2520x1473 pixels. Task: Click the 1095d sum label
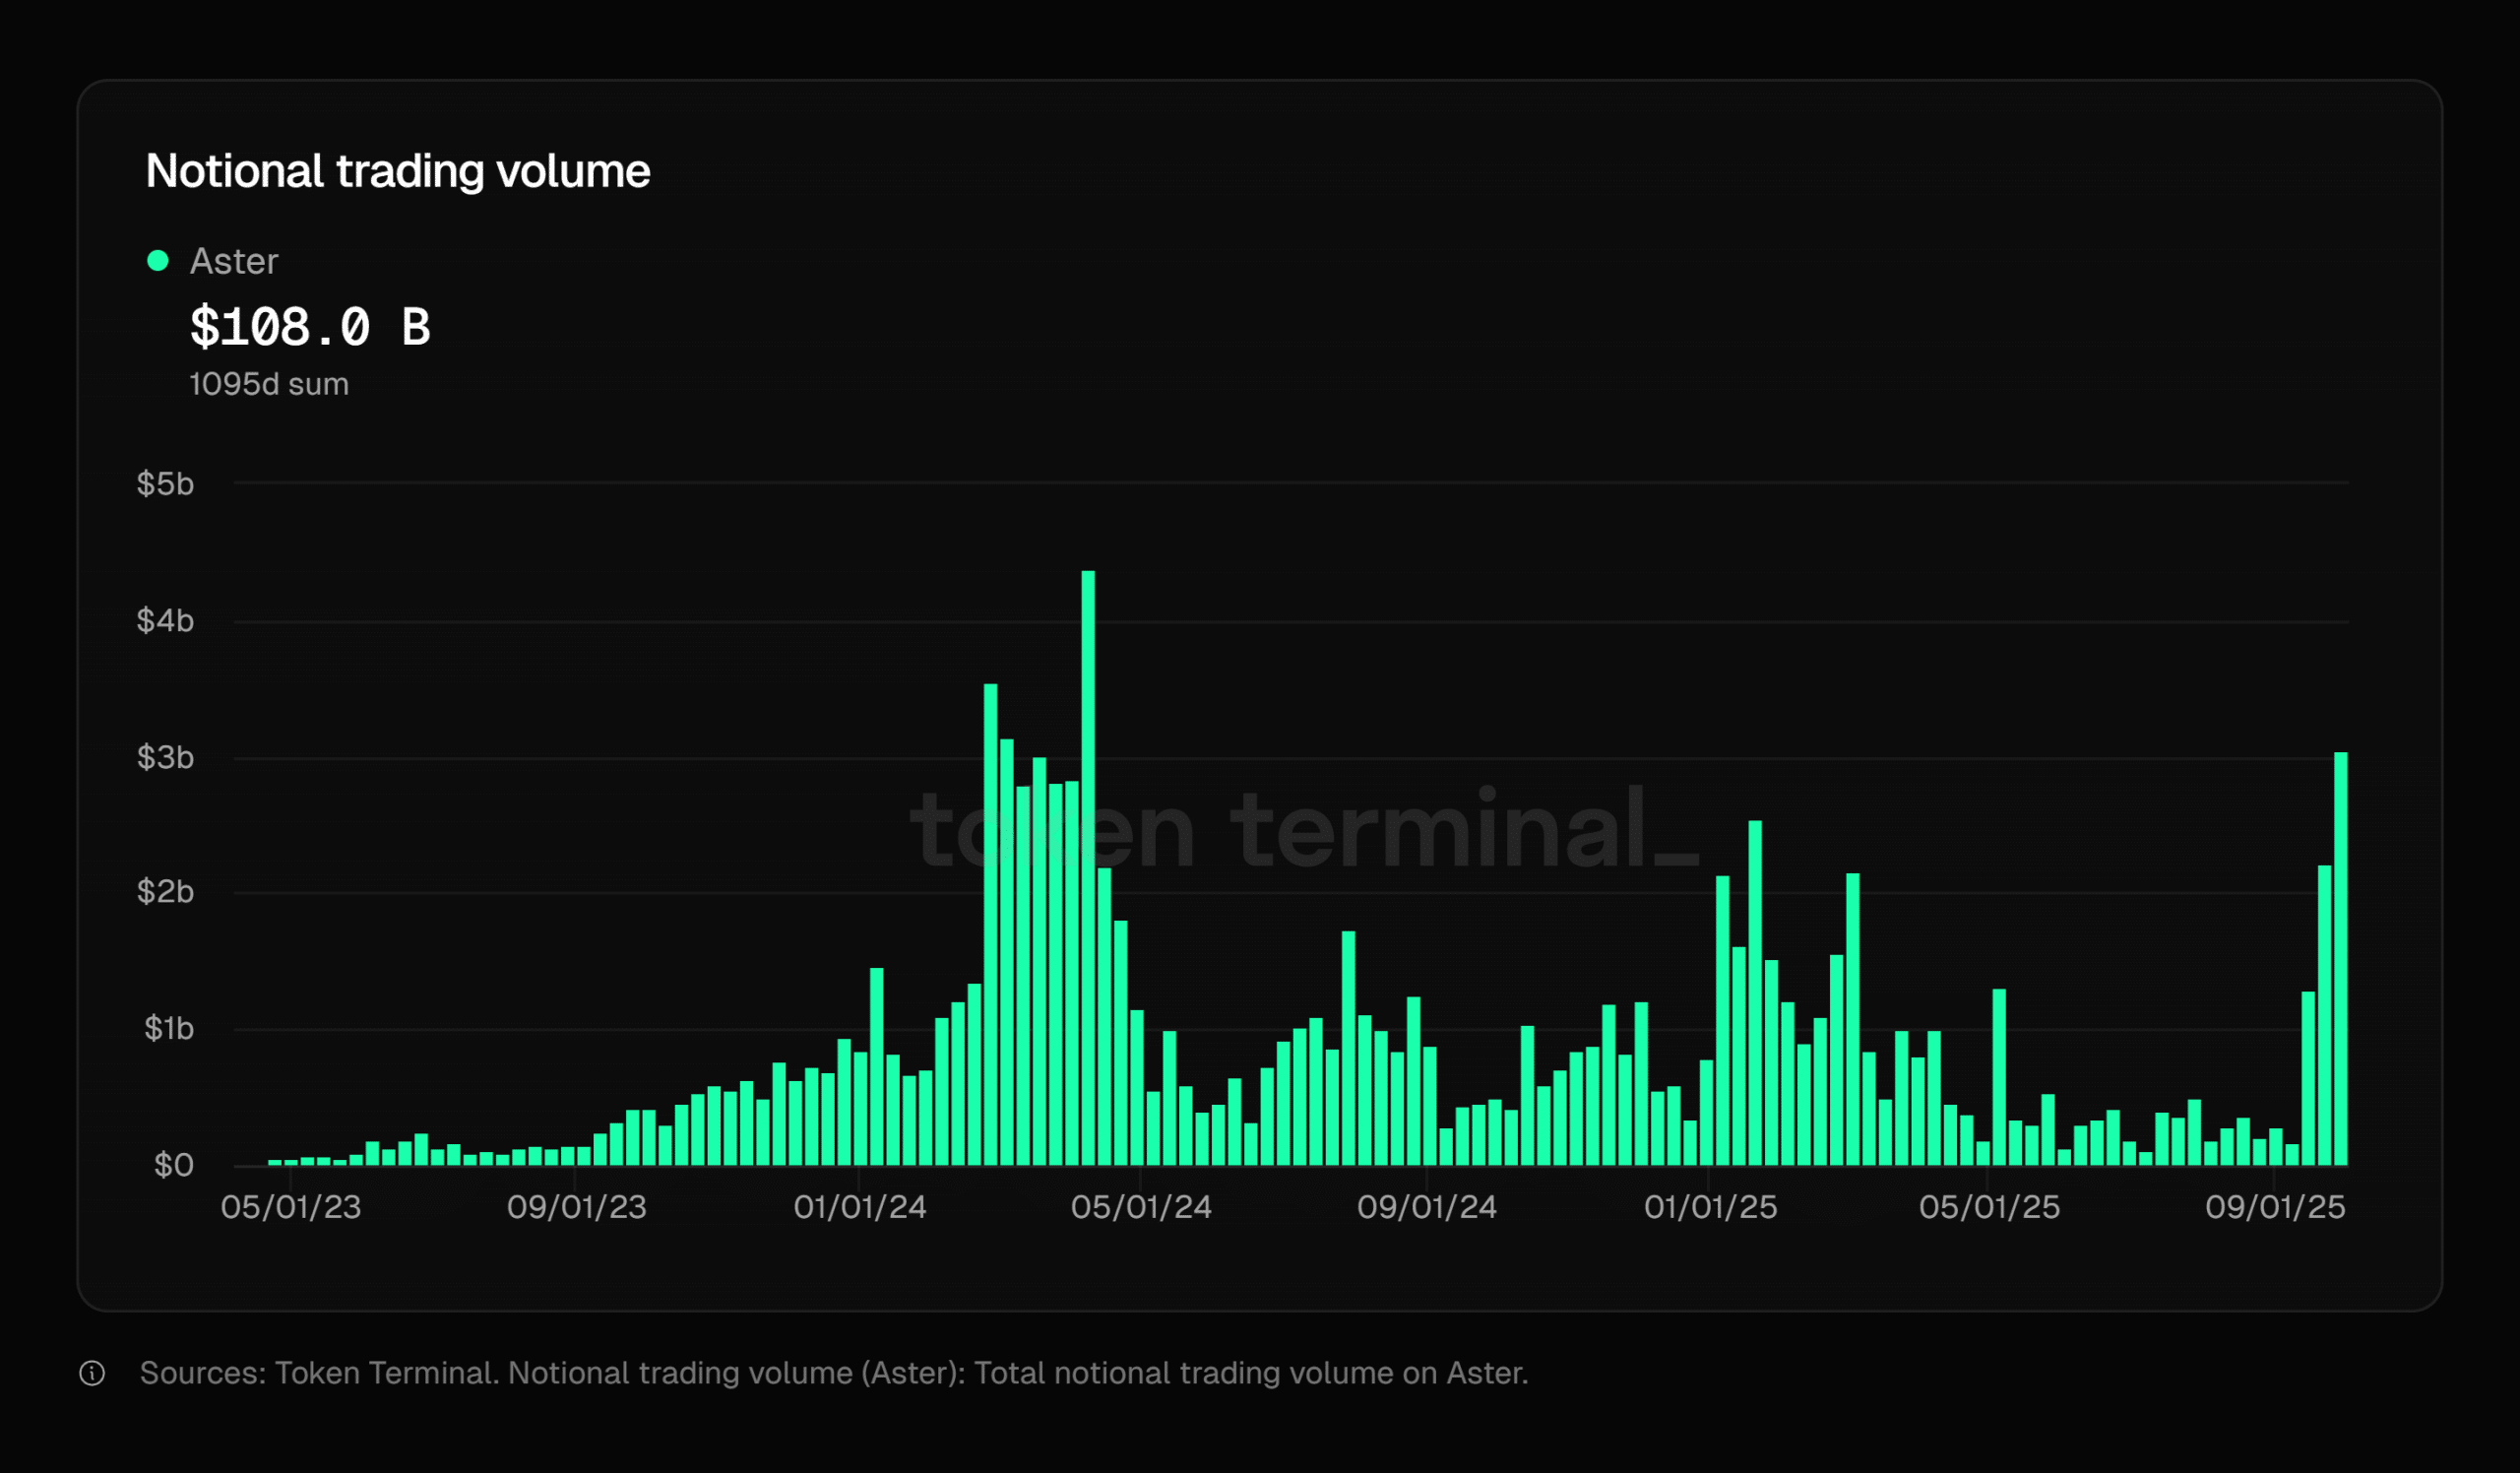point(269,384)
